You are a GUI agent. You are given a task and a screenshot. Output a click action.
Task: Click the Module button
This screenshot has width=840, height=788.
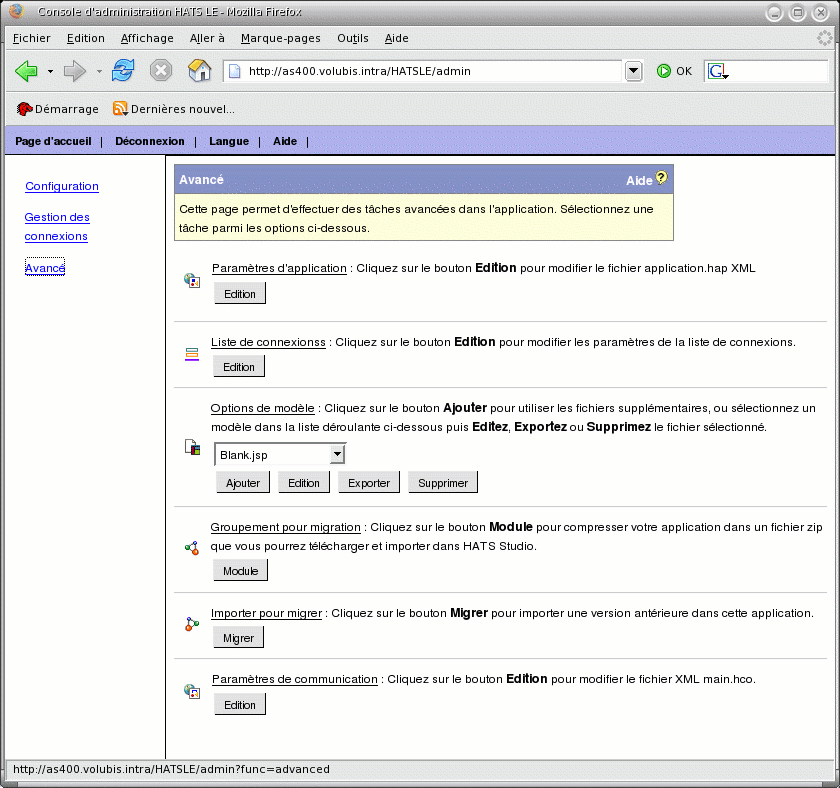[x=241, y=571]
